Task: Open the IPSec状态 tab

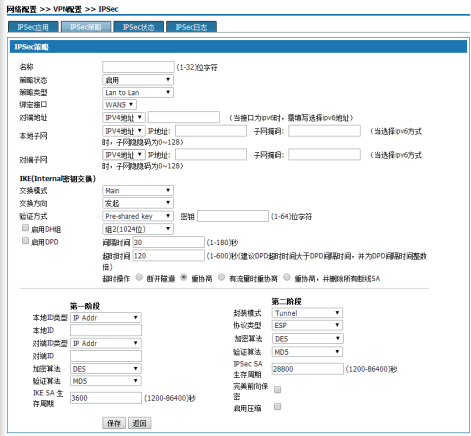Action: click(x=139, y=27)
